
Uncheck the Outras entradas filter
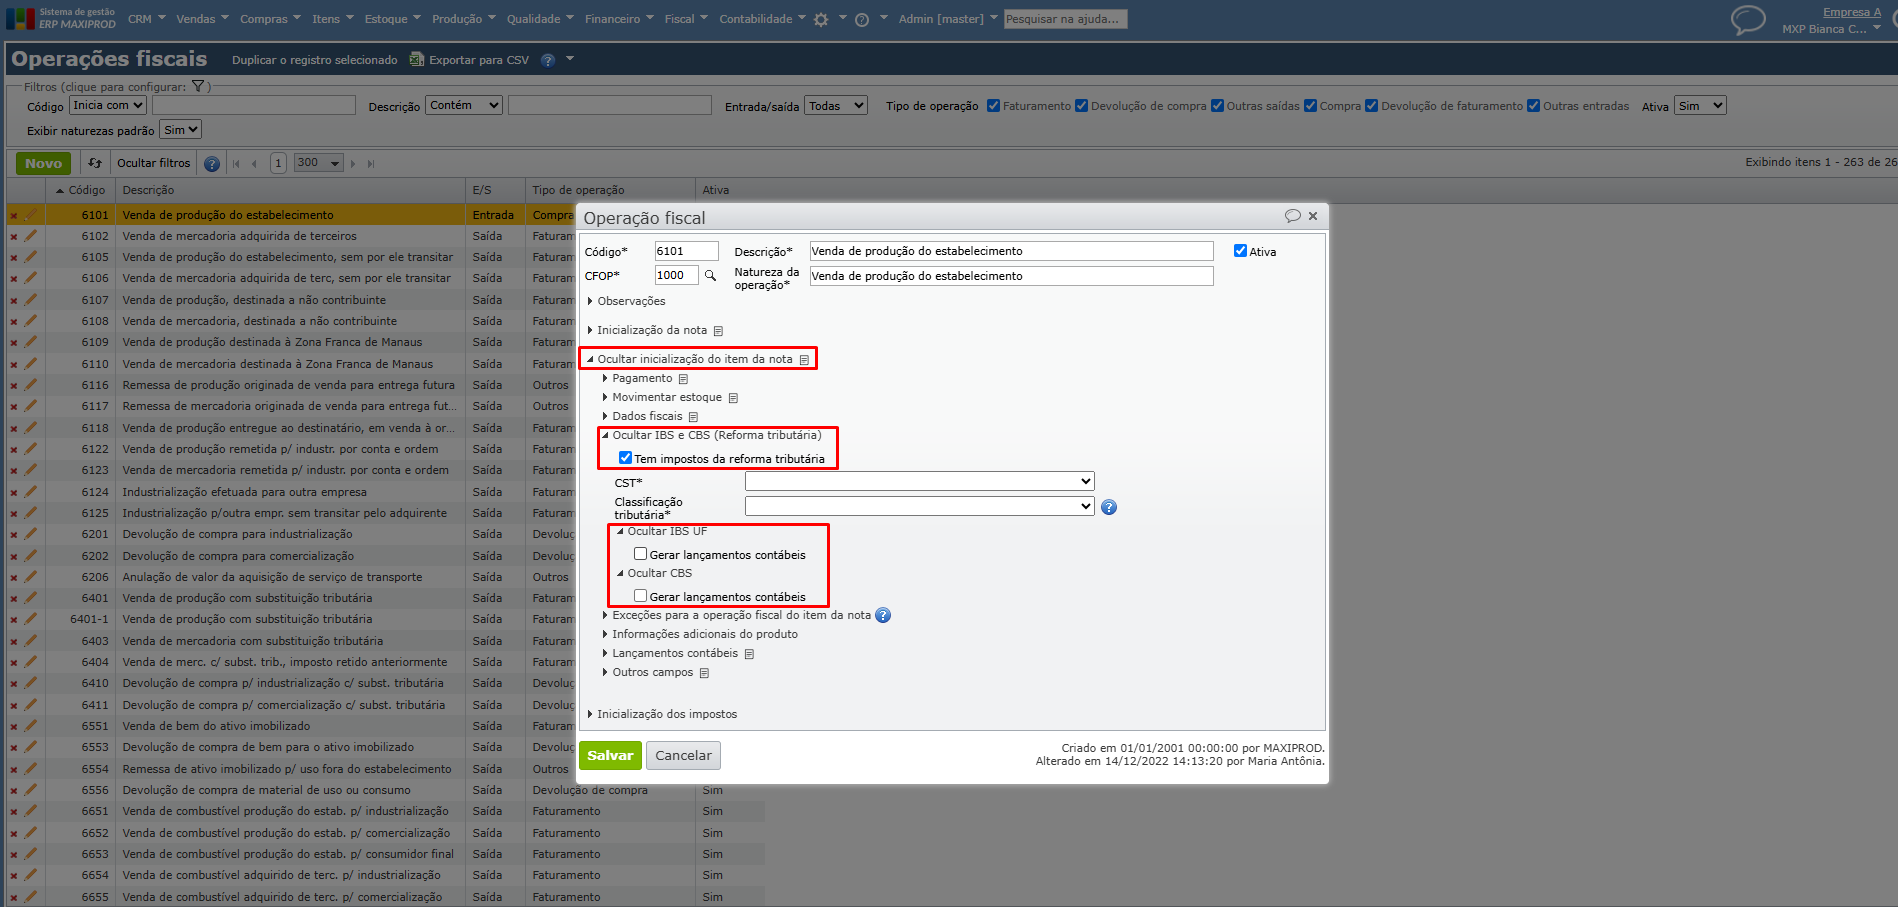click(x=1533, y=106)
